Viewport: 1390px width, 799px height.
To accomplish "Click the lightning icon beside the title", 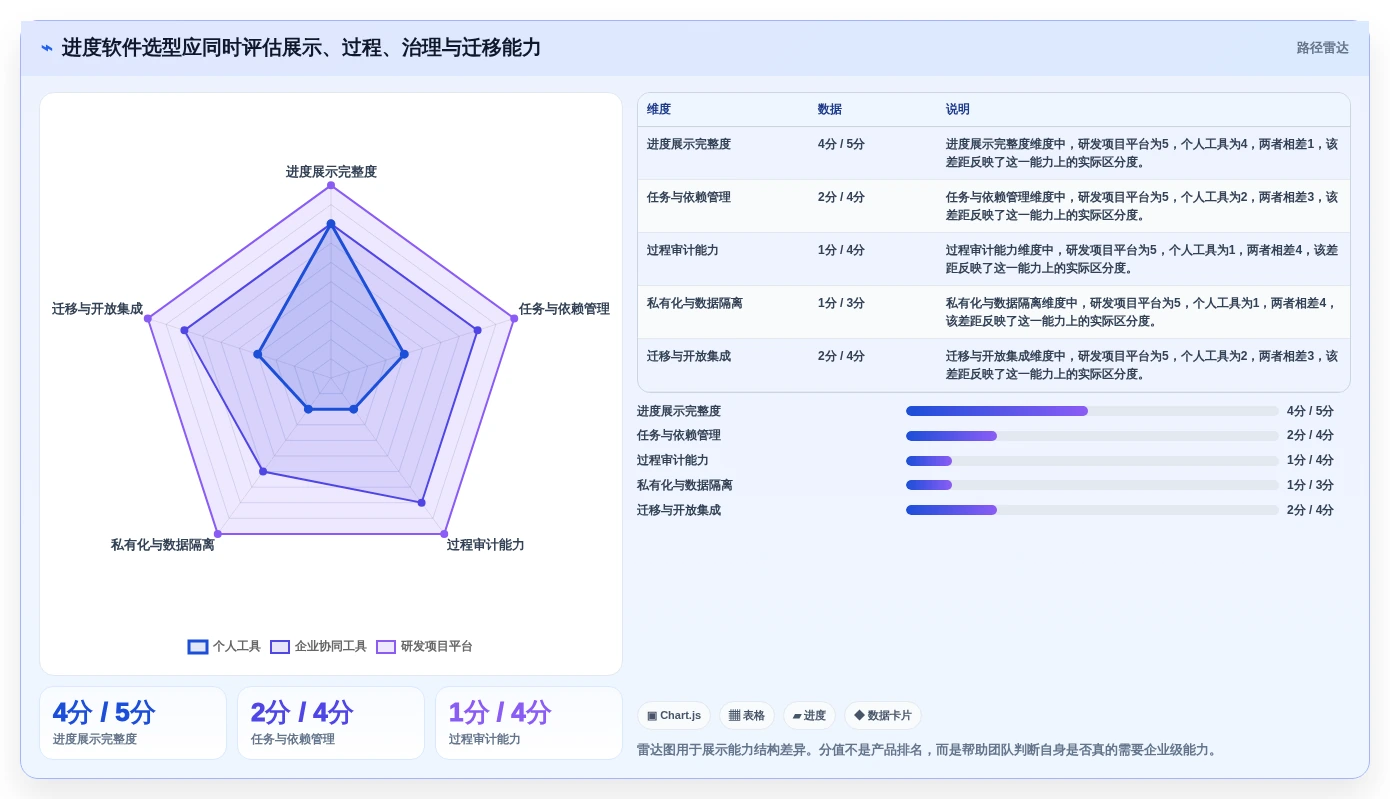I will click(x=47, y=48).
